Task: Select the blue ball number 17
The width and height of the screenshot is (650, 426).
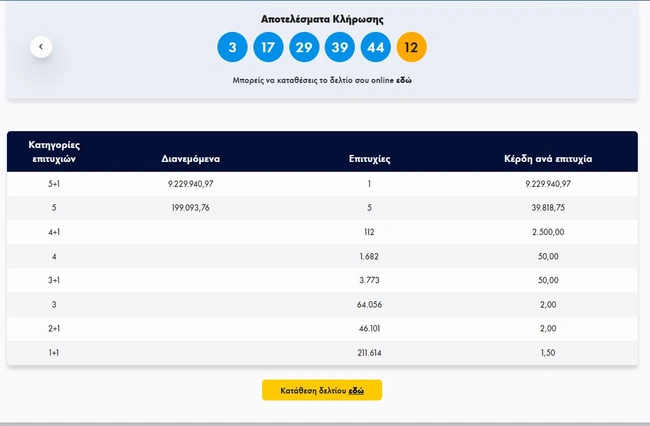Action: point(267,47)
